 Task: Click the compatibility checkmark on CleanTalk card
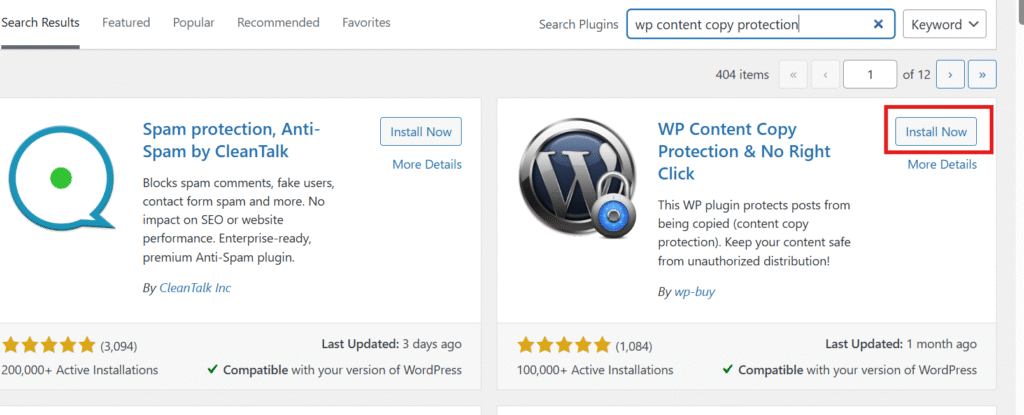[212, 369]
